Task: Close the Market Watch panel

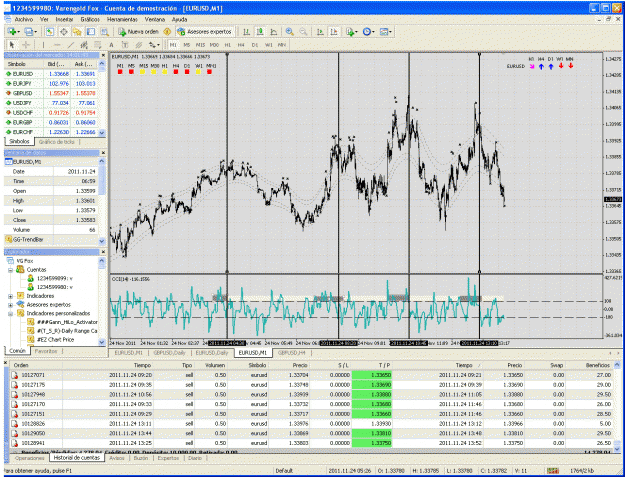Action: [103, 55]
